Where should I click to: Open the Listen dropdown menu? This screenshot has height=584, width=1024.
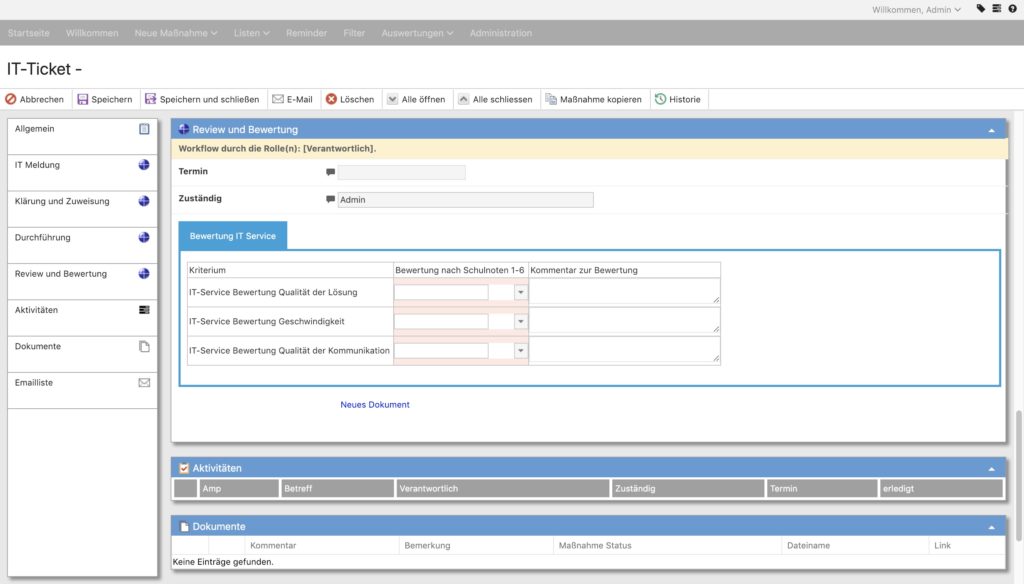point(251,33)
